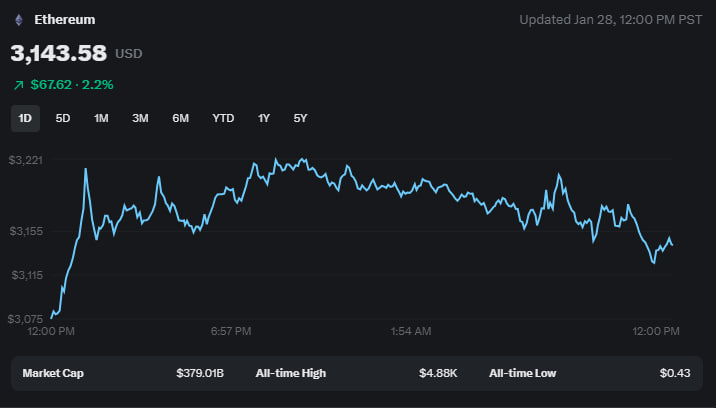Image resolution: width=716 pixels, height=408 pixels.
Task: Click the USD currency label
Action: 129,54
